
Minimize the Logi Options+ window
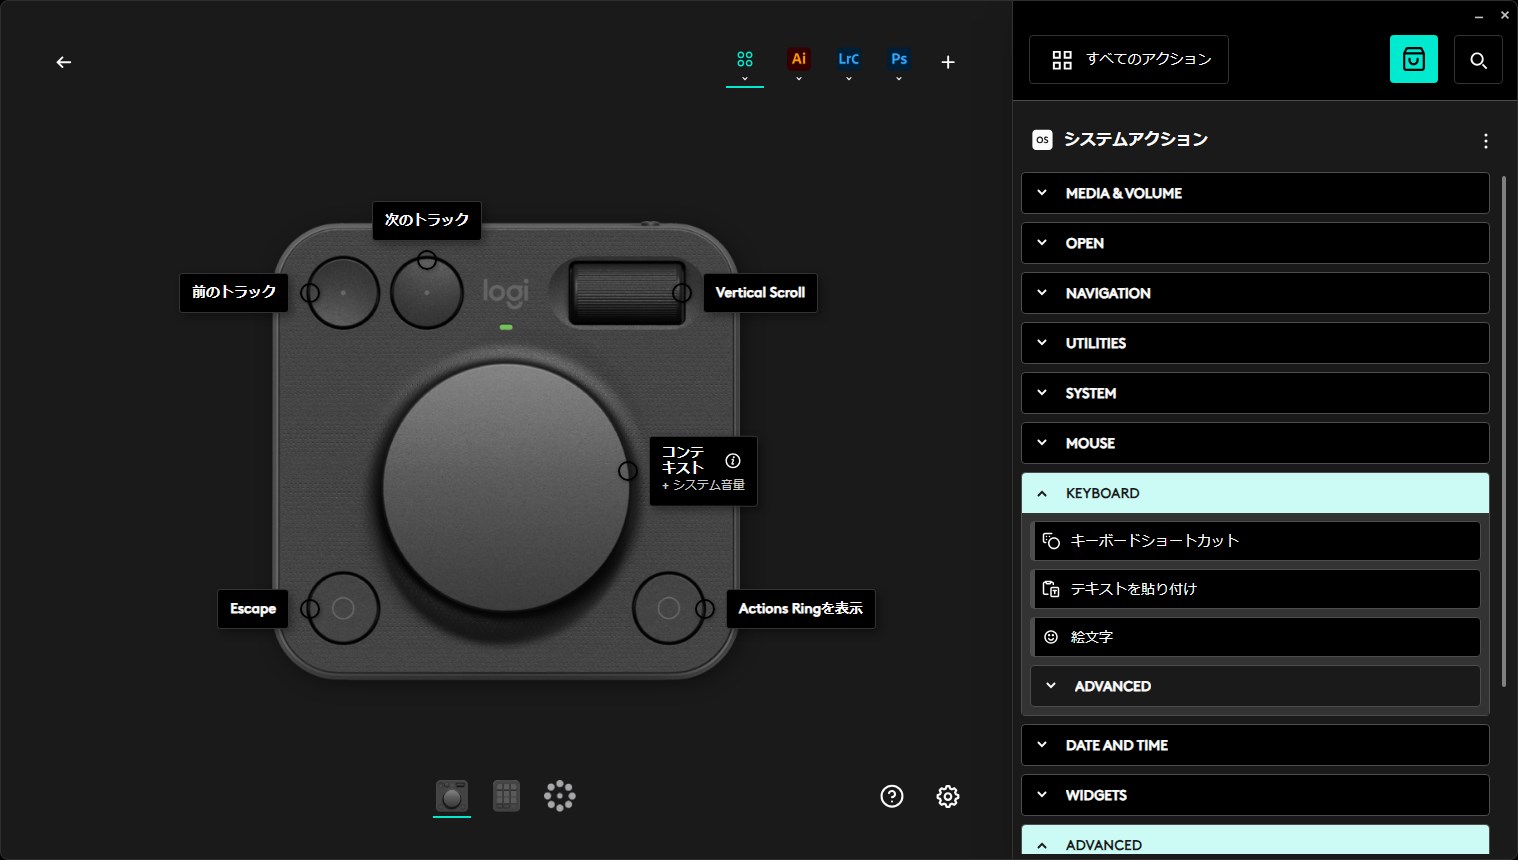click(x=1479, y=16)
